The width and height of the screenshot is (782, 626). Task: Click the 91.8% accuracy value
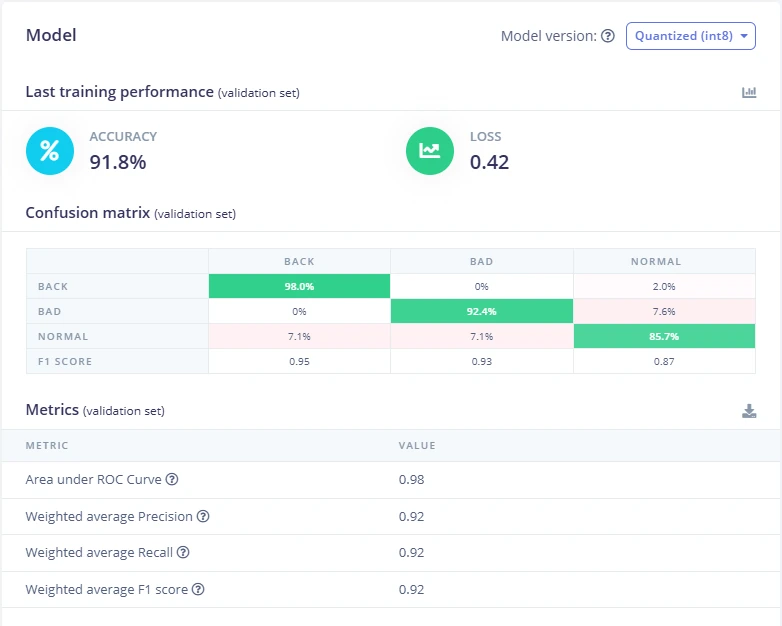tap(118, 162)
